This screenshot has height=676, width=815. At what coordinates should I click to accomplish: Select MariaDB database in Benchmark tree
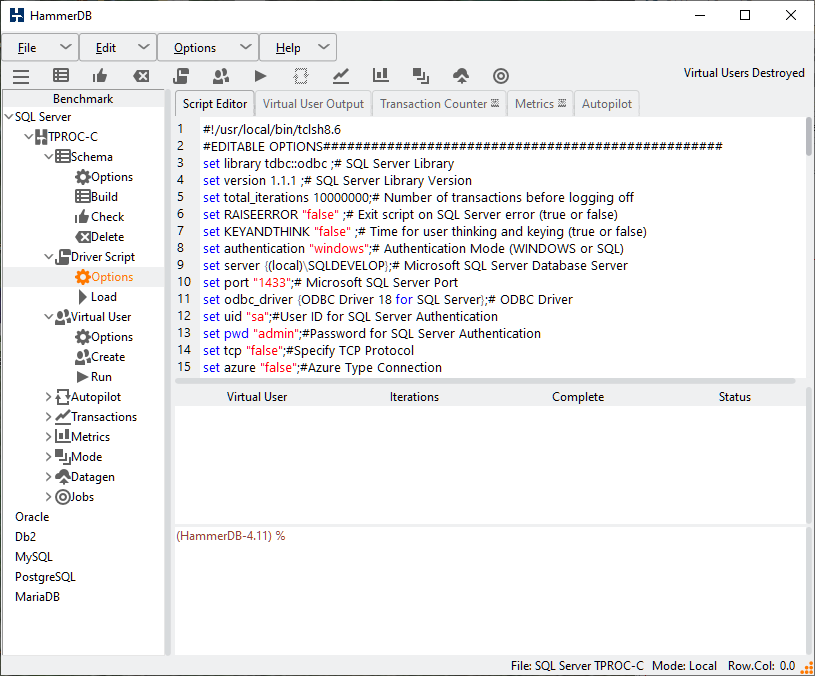tap(37, 597)
